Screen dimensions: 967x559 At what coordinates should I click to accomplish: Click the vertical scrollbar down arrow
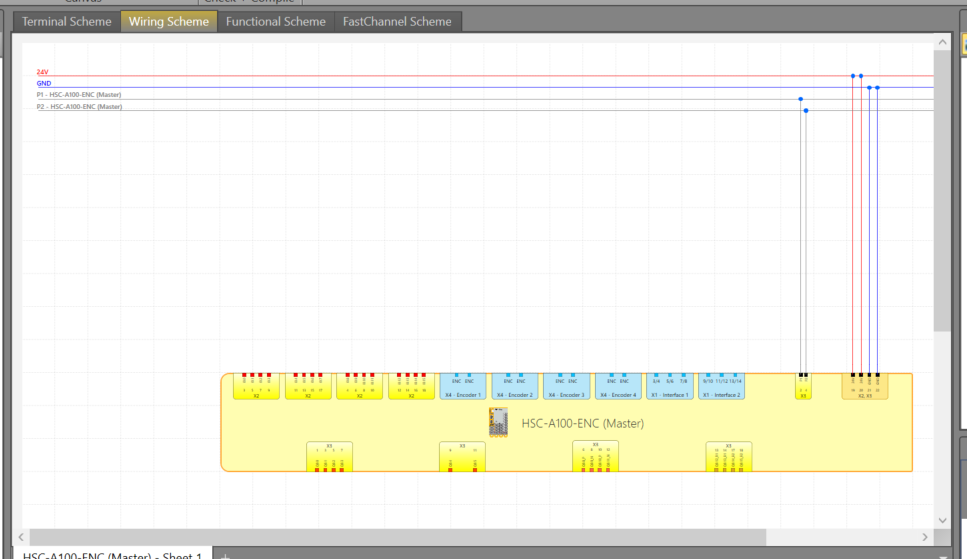[x=942, y=520]
